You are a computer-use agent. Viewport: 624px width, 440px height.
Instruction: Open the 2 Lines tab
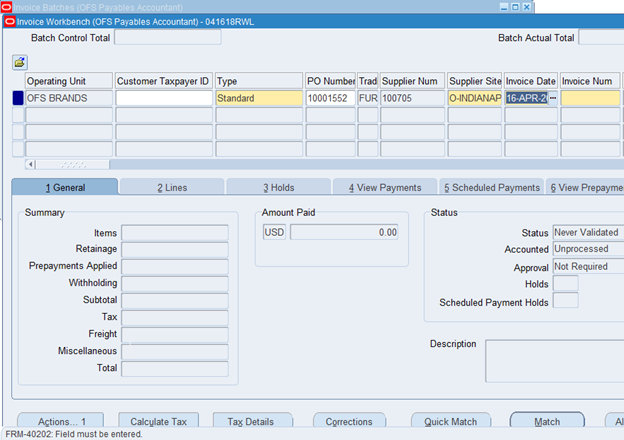click(172, 187)
